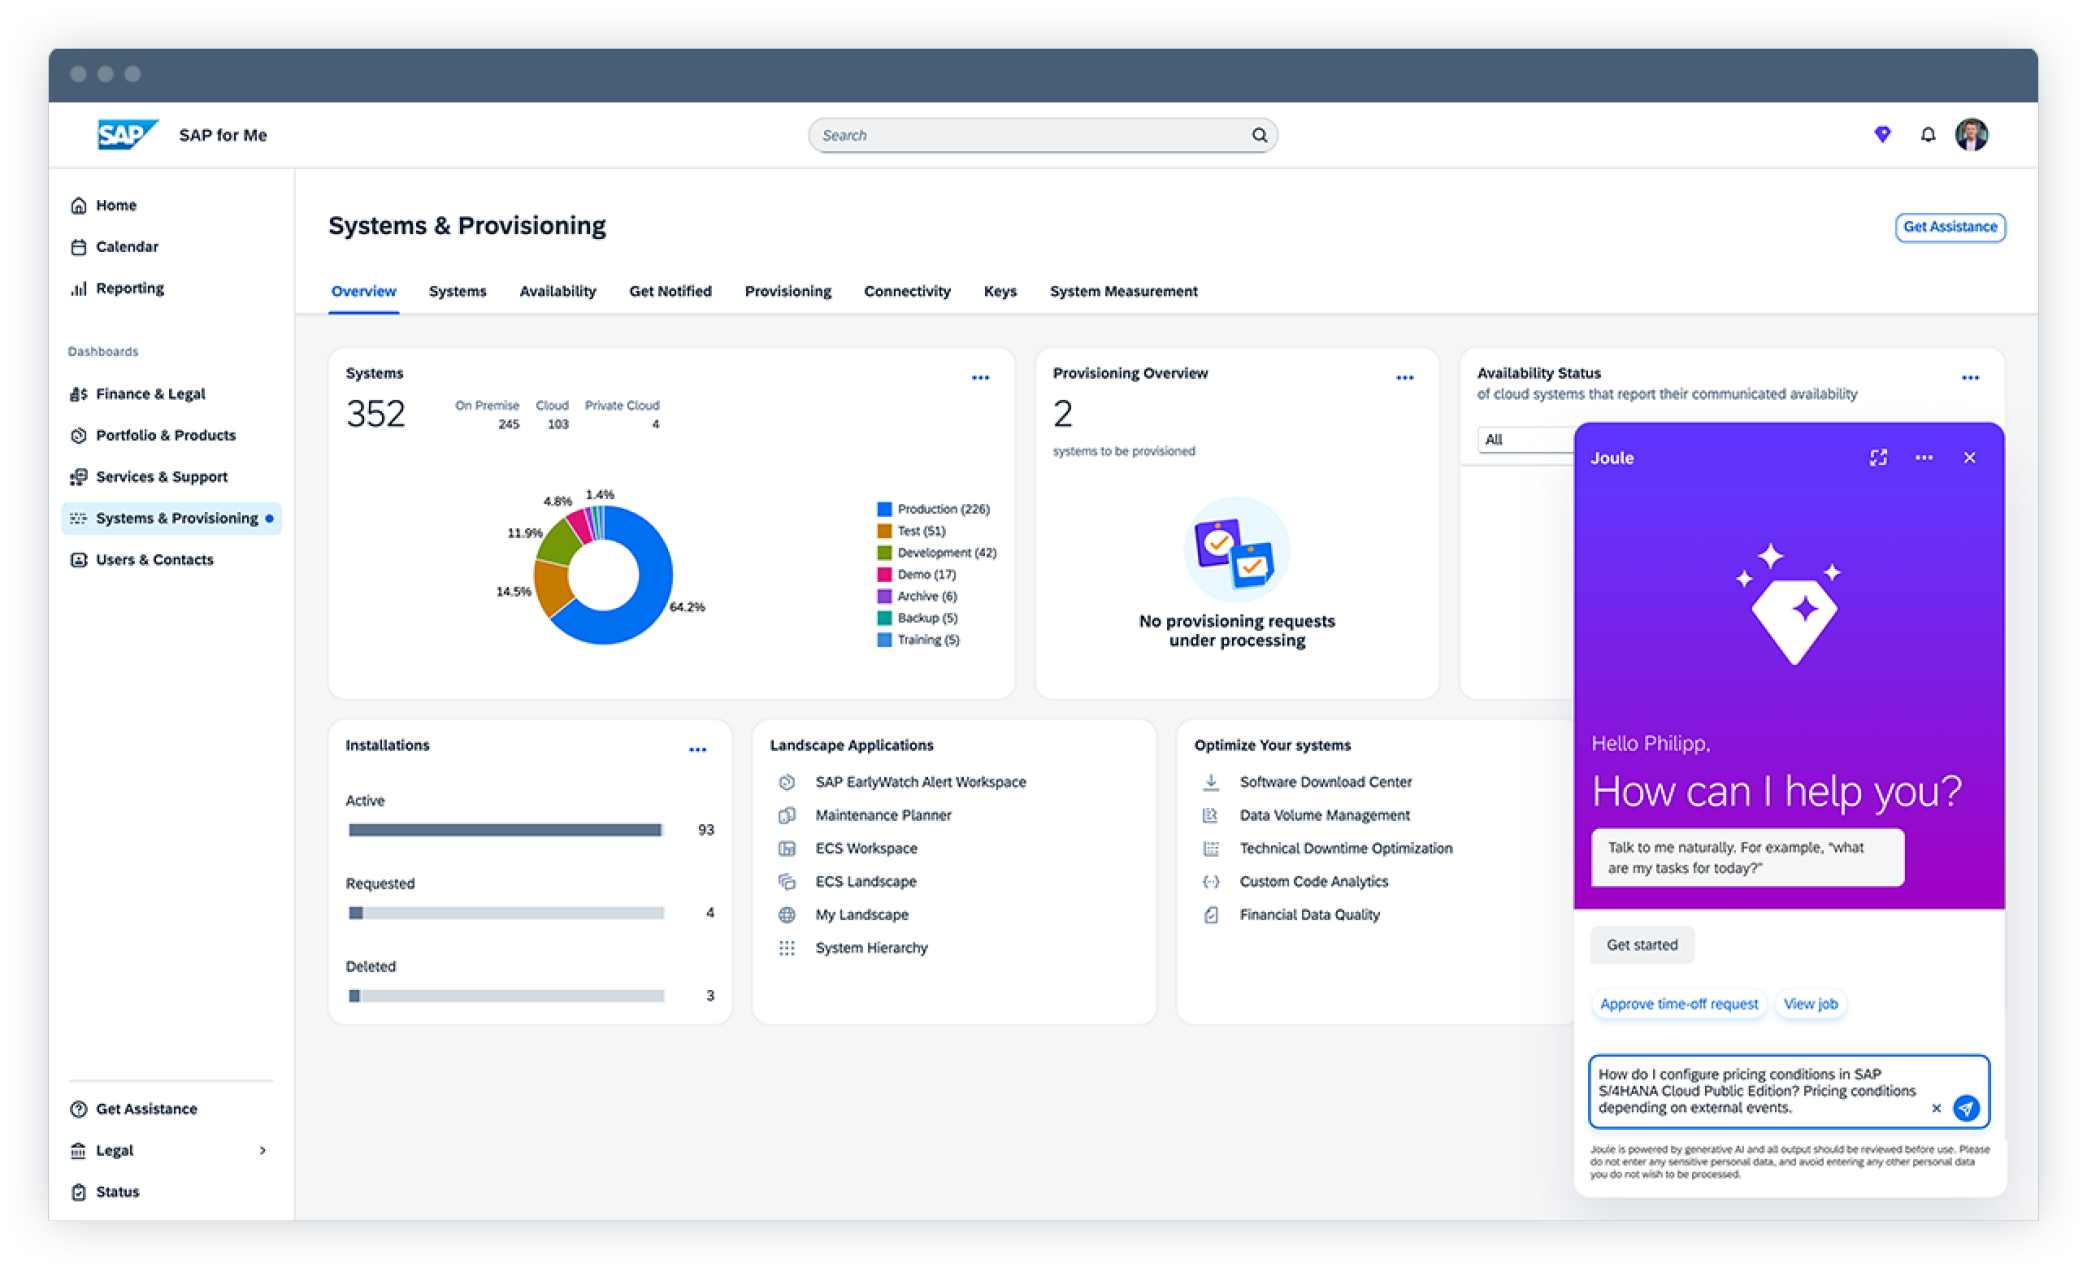Open user profile avatar
The width and height of the screenshot is (2087, 1268).
coord(1971,134)
